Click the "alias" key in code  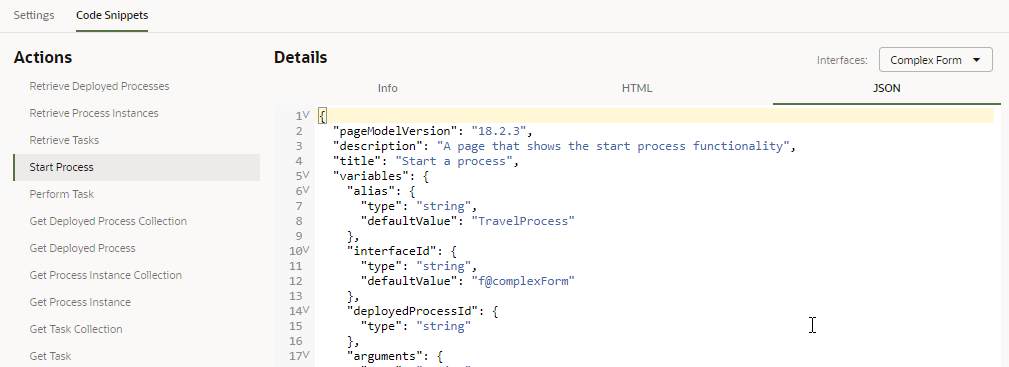(x=371, y=191)
